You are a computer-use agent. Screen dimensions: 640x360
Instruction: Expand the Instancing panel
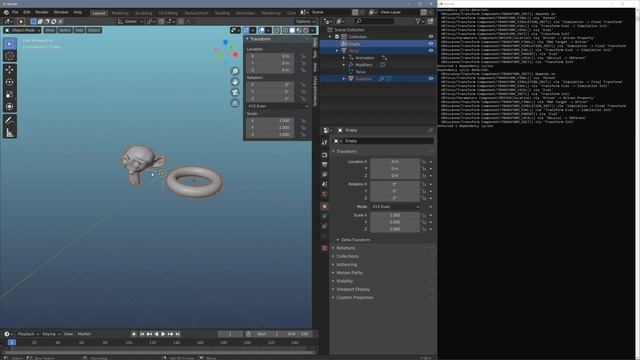coord(347,264)
